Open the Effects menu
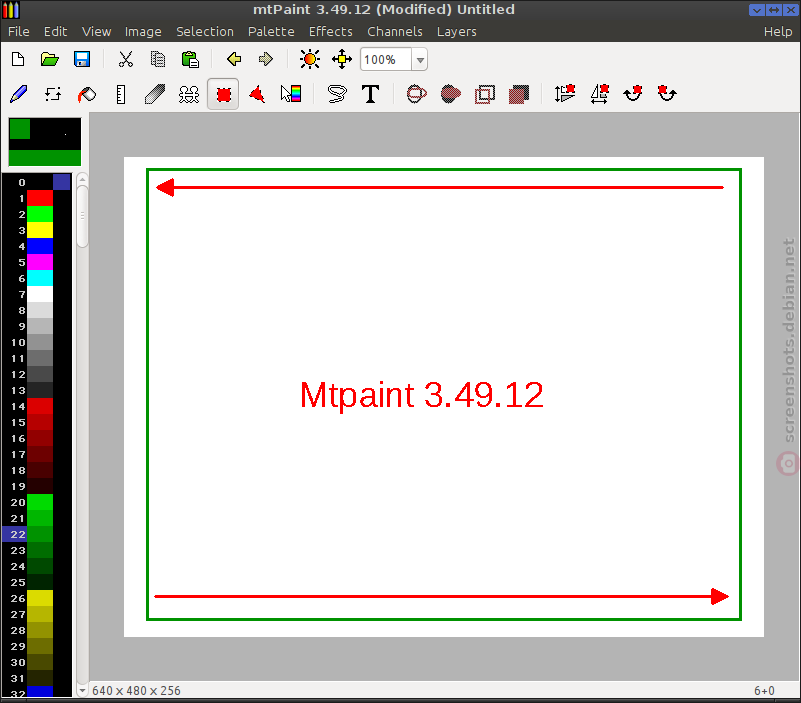Image resolution: width=801 pixels, height=703 pixels. (331, 32)
